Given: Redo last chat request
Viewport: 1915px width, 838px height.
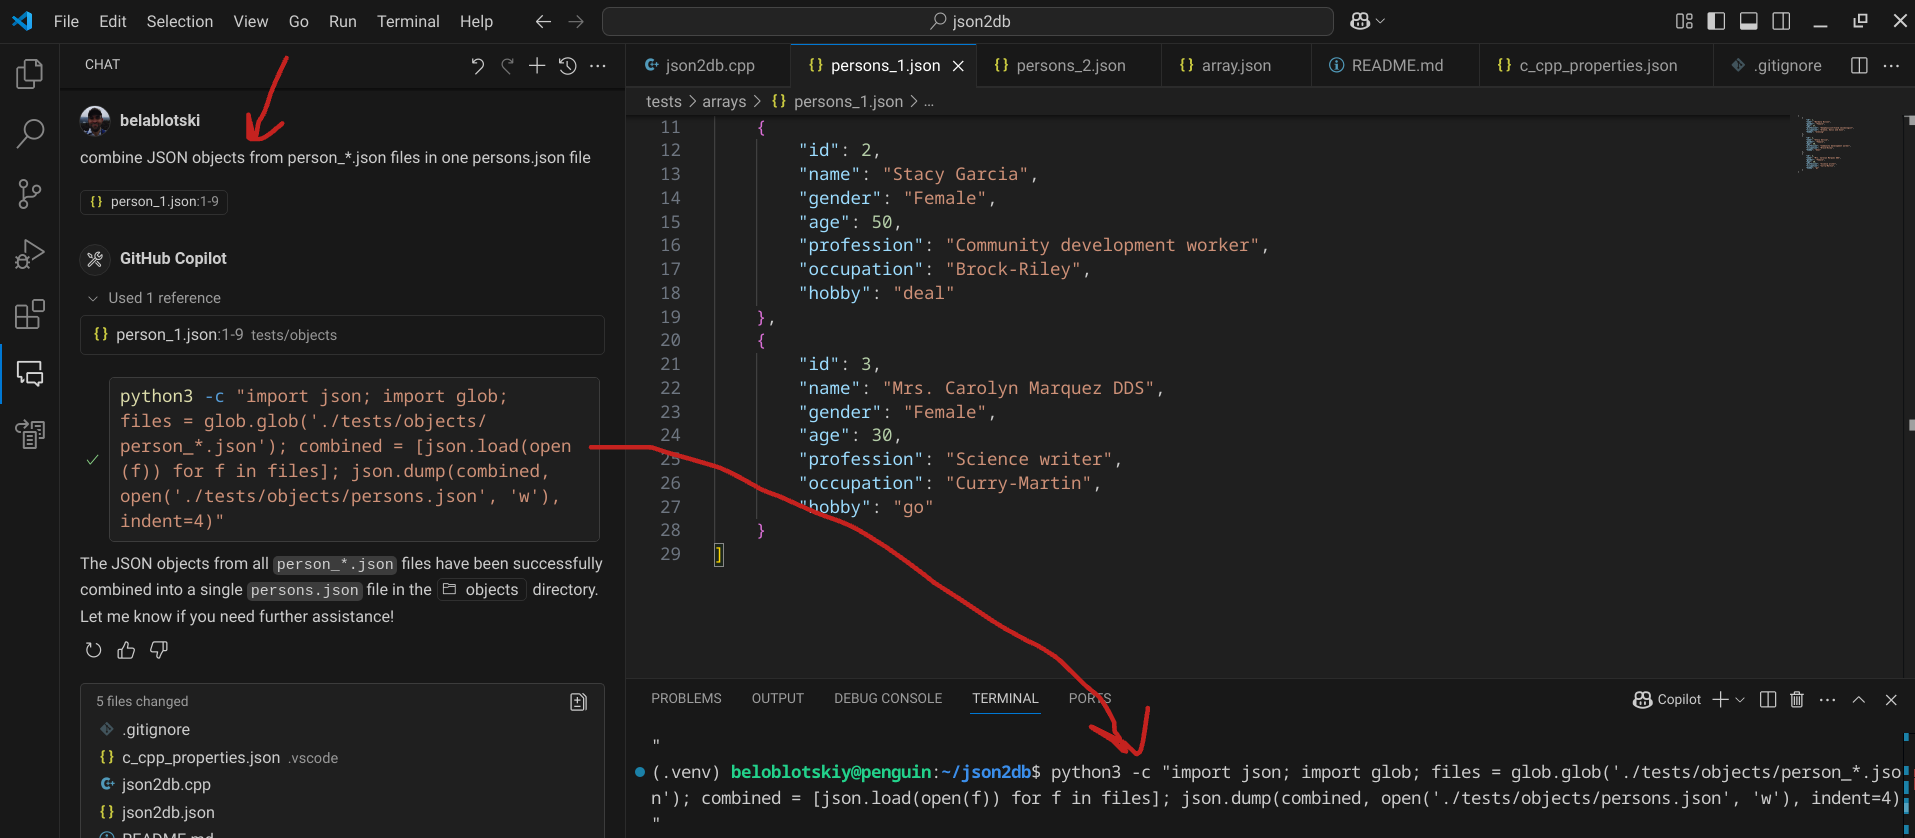Looking at the screenshot, I should coord(507,66).
